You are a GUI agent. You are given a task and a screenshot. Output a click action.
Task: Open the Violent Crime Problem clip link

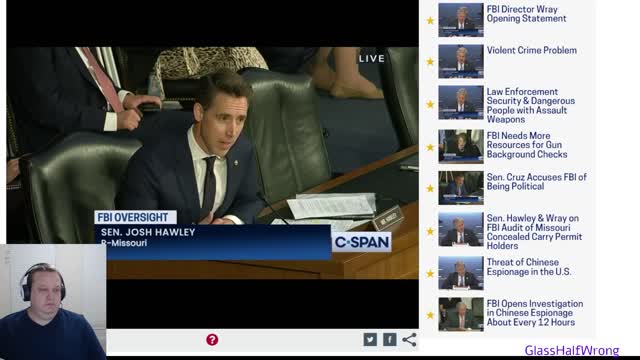click(531, 50)
